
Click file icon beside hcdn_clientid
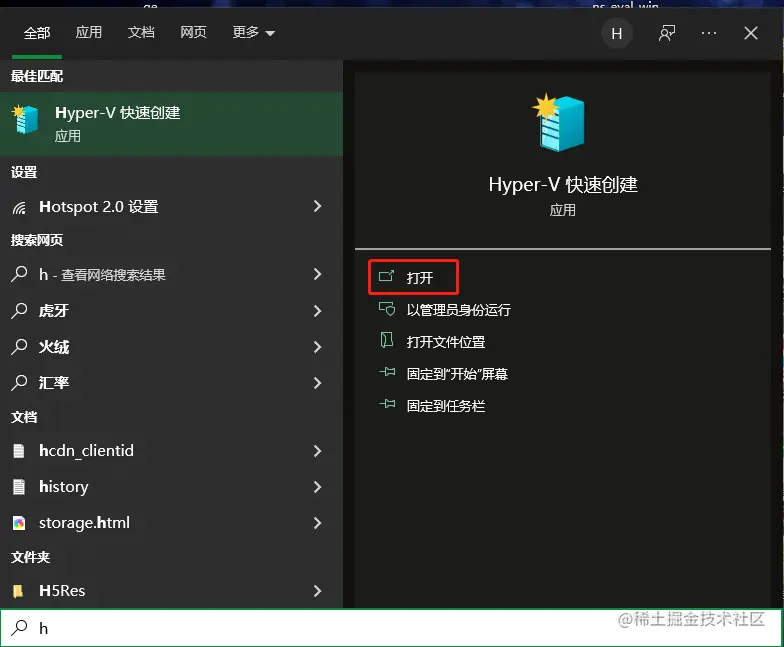pyautogui.click(x=18, y=451)
